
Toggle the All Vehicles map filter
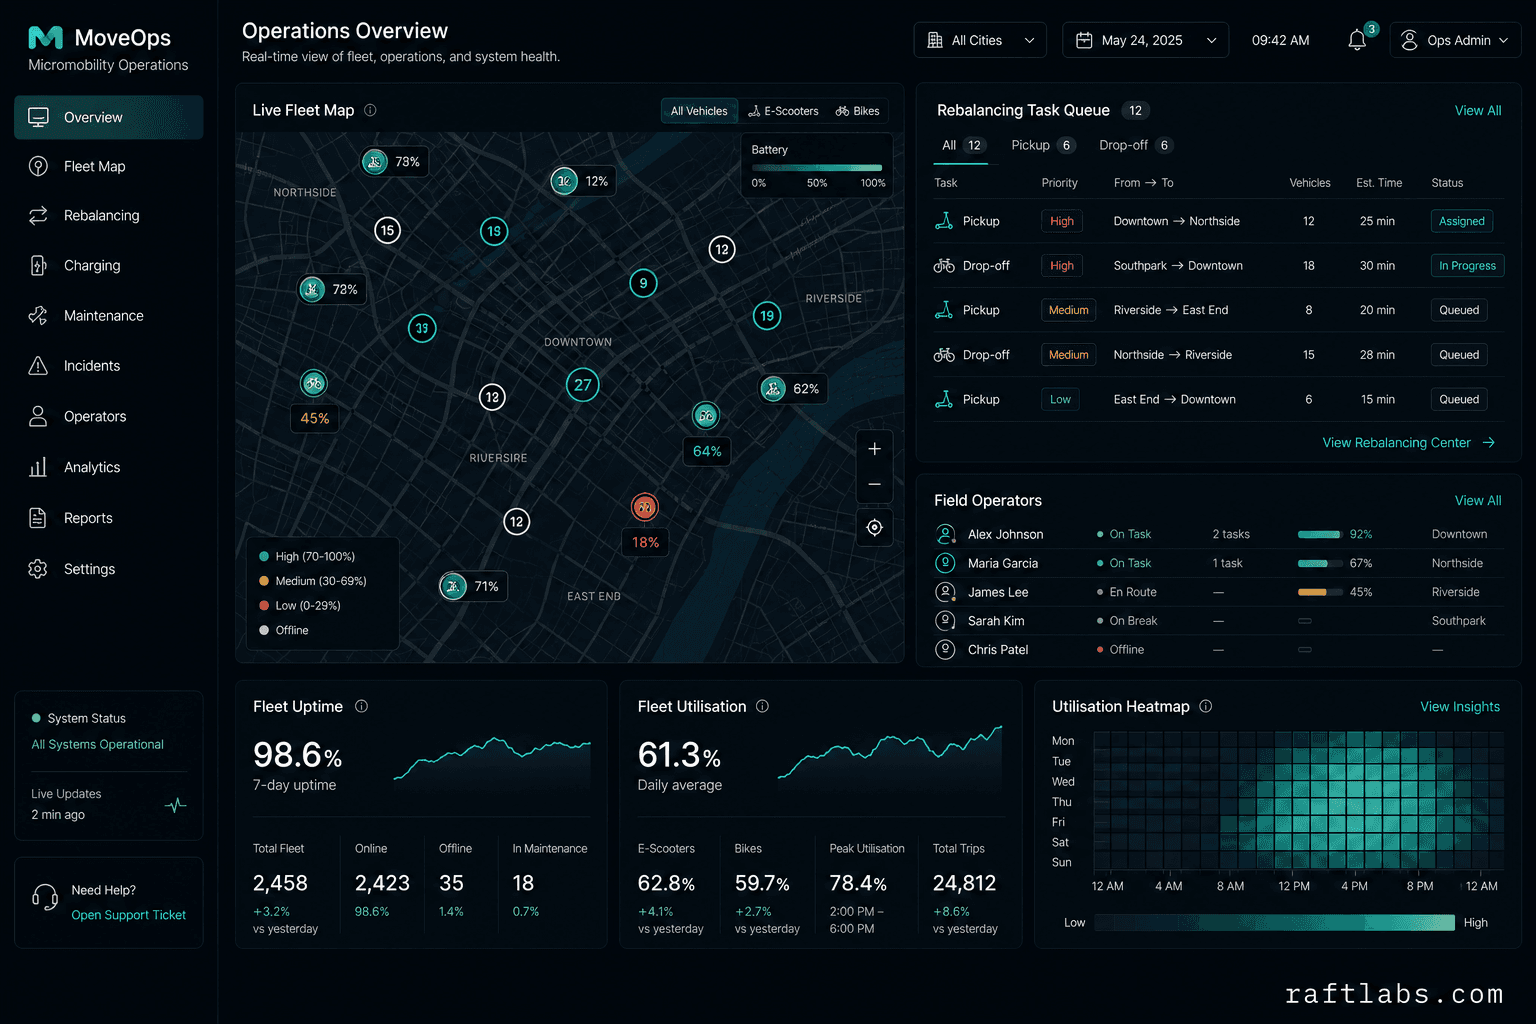coord(699,111)
